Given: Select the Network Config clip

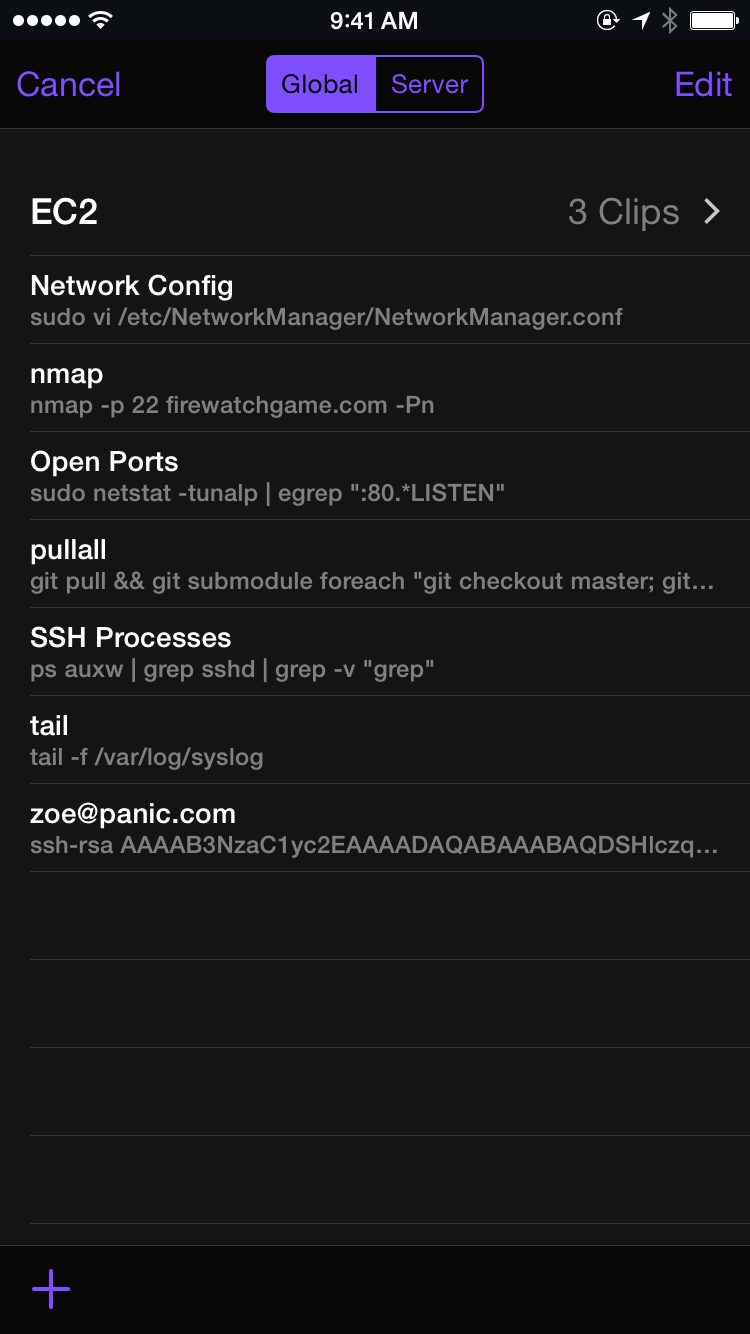Looking at the screenshot, I should point(375,300).
